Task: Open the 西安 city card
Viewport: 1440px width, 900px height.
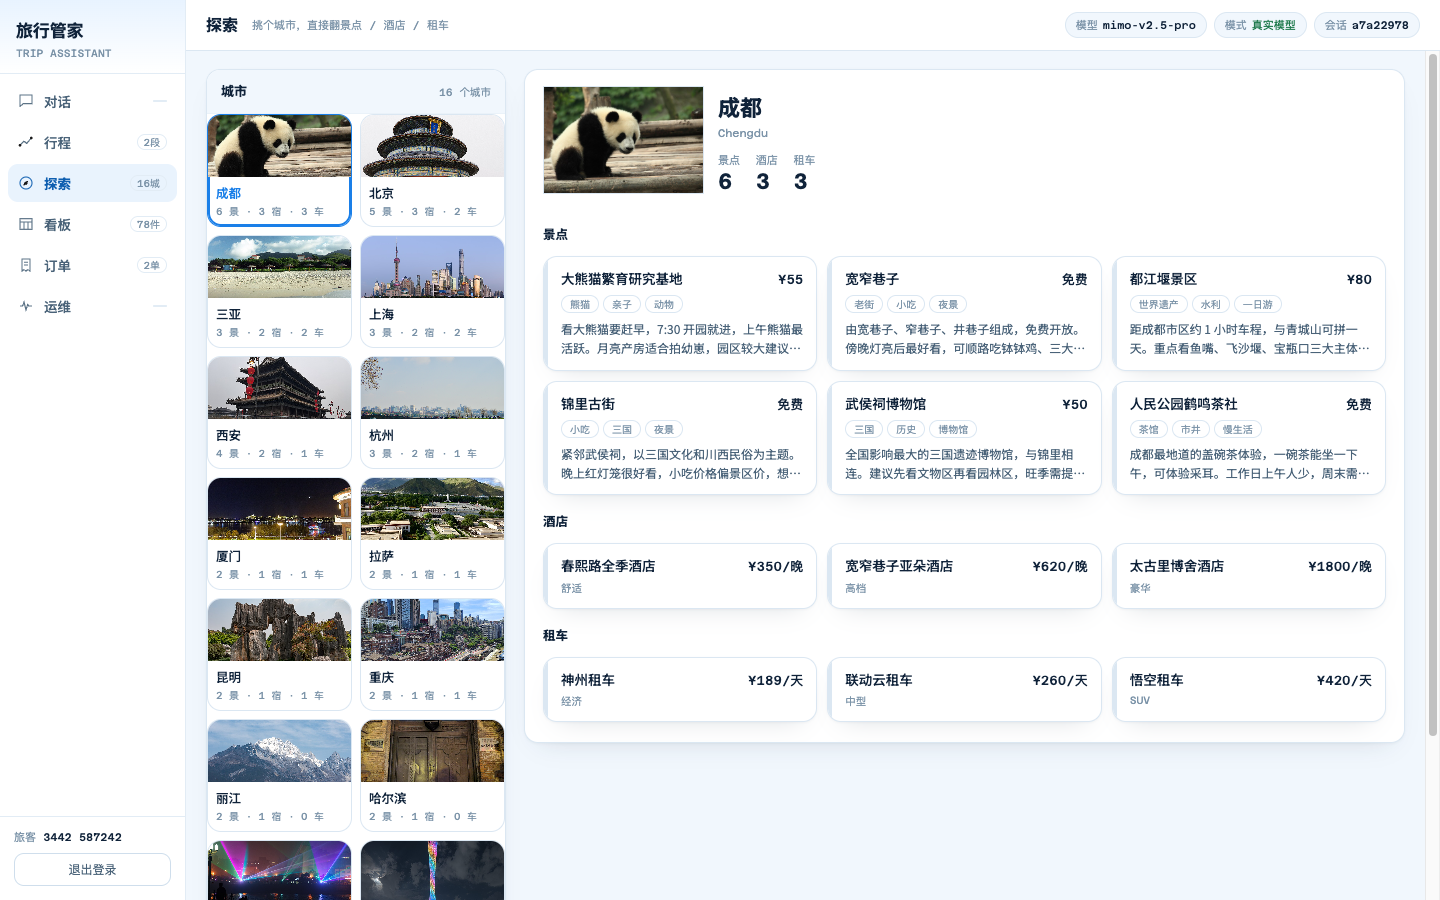Action: (x=279, y=412)
